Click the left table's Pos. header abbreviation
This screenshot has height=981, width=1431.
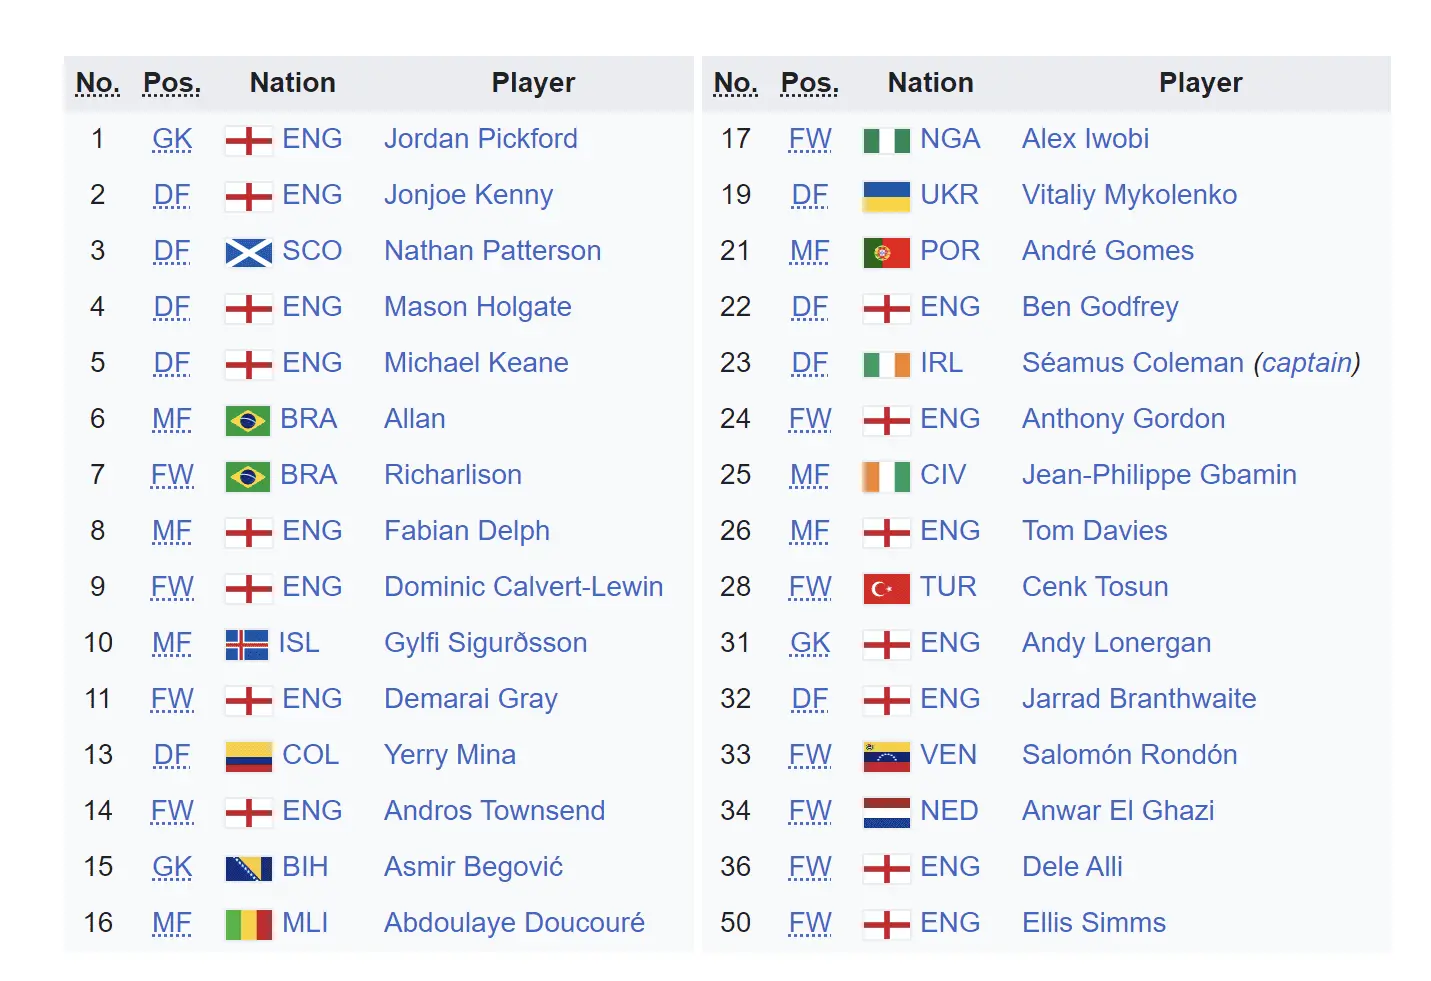click(x=172, y=83)
